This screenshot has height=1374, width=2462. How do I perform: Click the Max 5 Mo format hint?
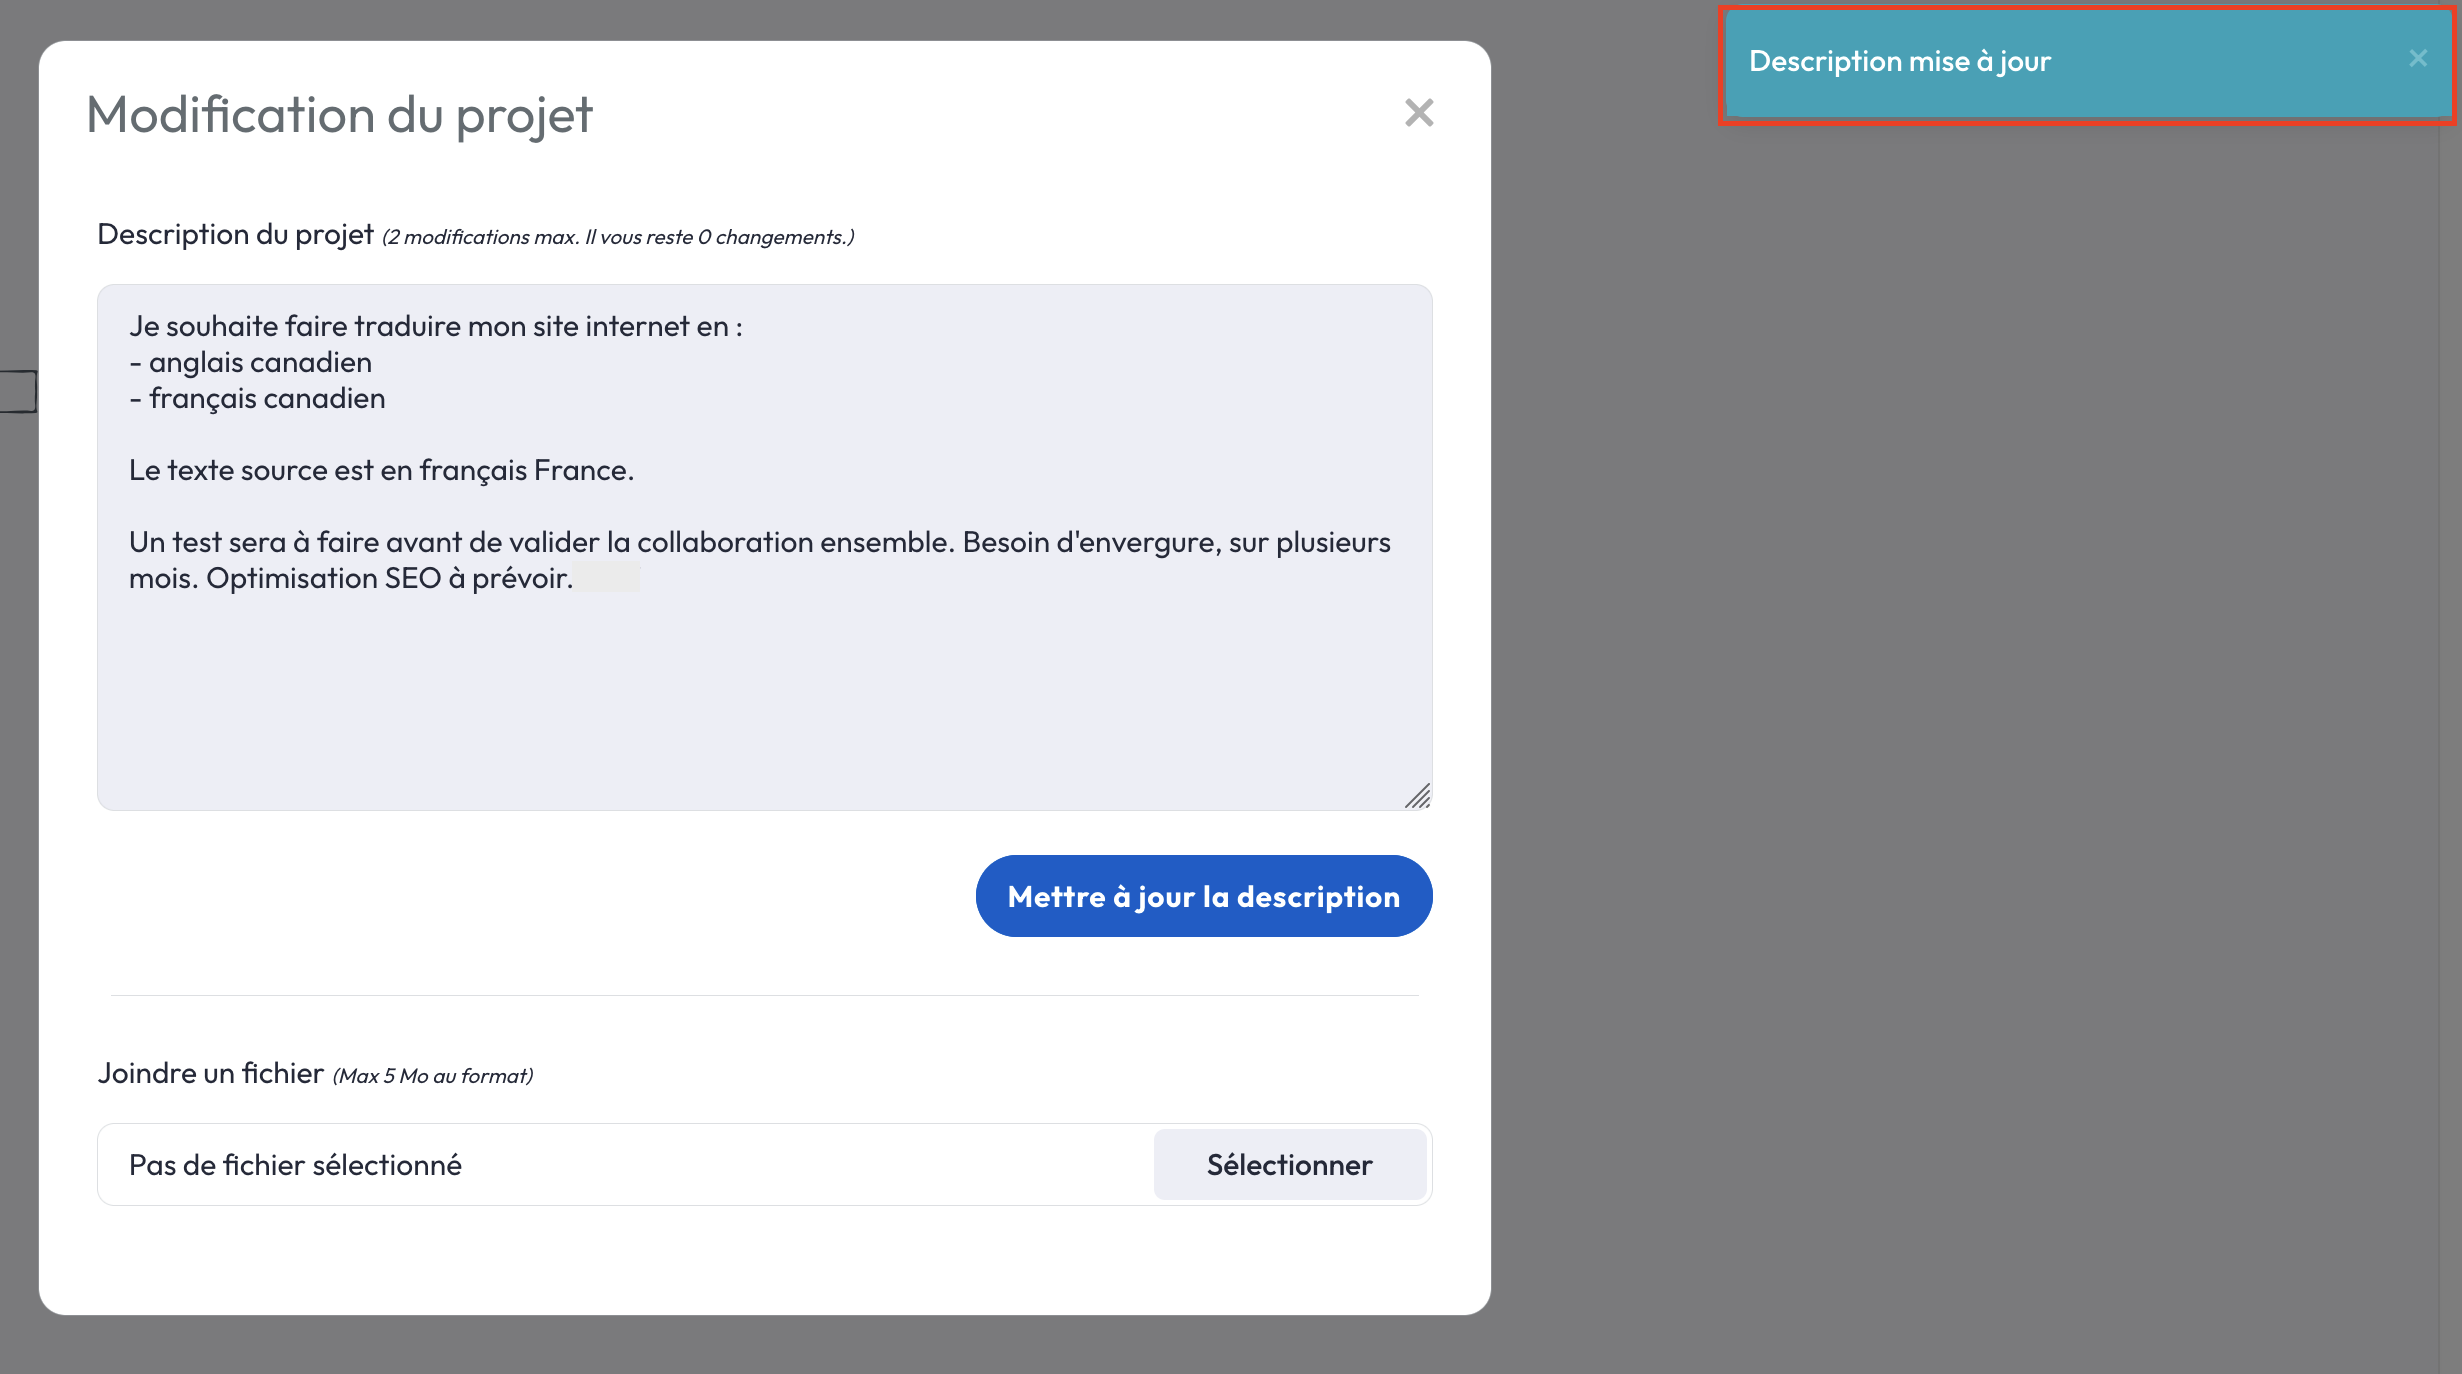pyautogui.click(x=432, y=1076)
